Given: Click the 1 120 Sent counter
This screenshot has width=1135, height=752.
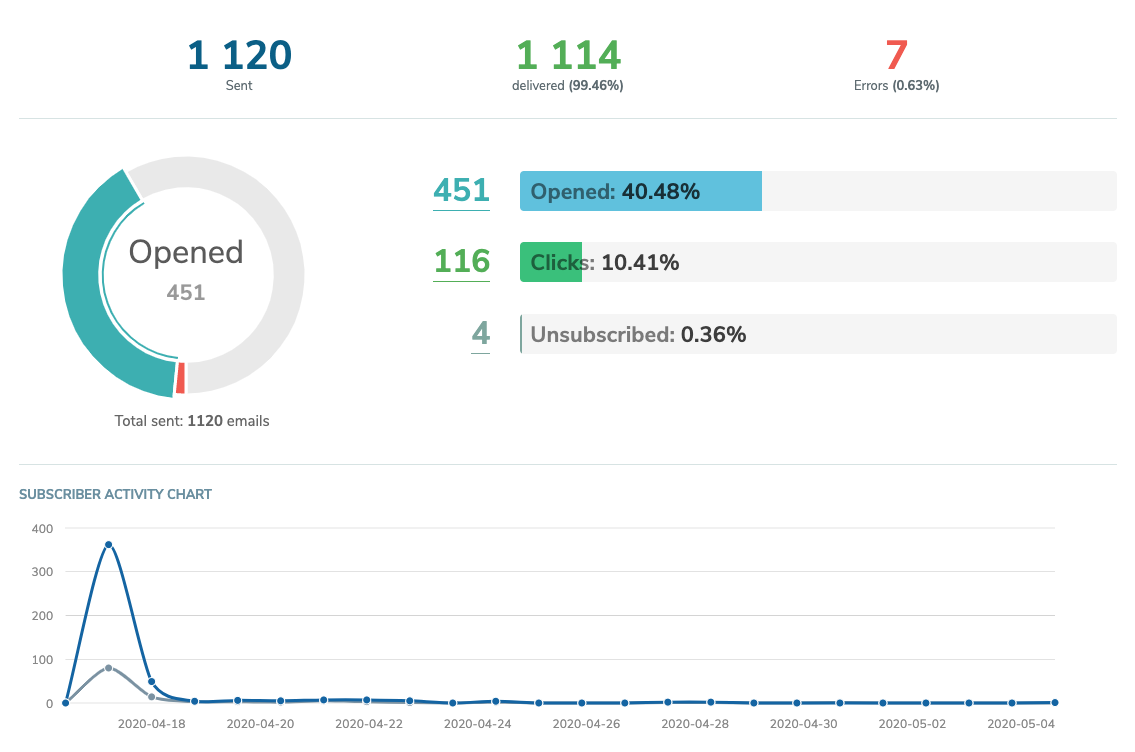Looking at the screenshot, I should tap(238, 55).
